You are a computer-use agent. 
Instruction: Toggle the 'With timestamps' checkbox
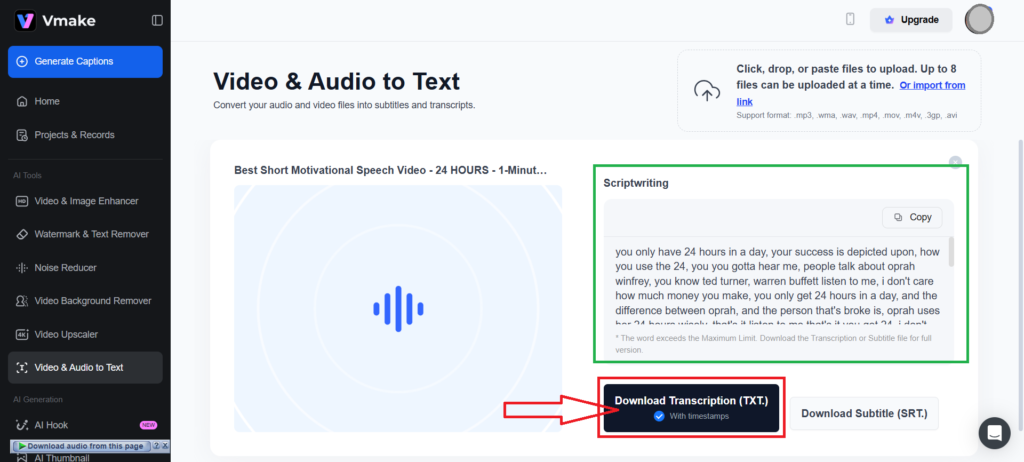658,416
